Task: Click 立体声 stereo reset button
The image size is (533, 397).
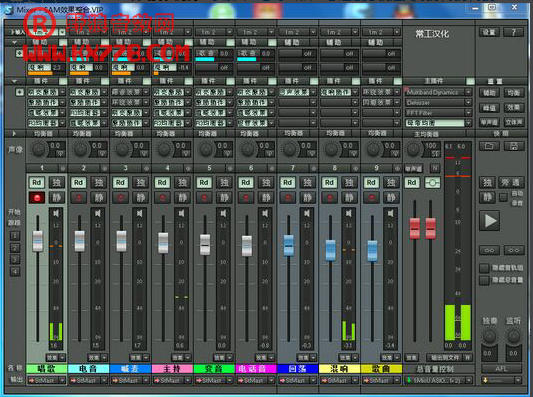Action: (514, 122)
